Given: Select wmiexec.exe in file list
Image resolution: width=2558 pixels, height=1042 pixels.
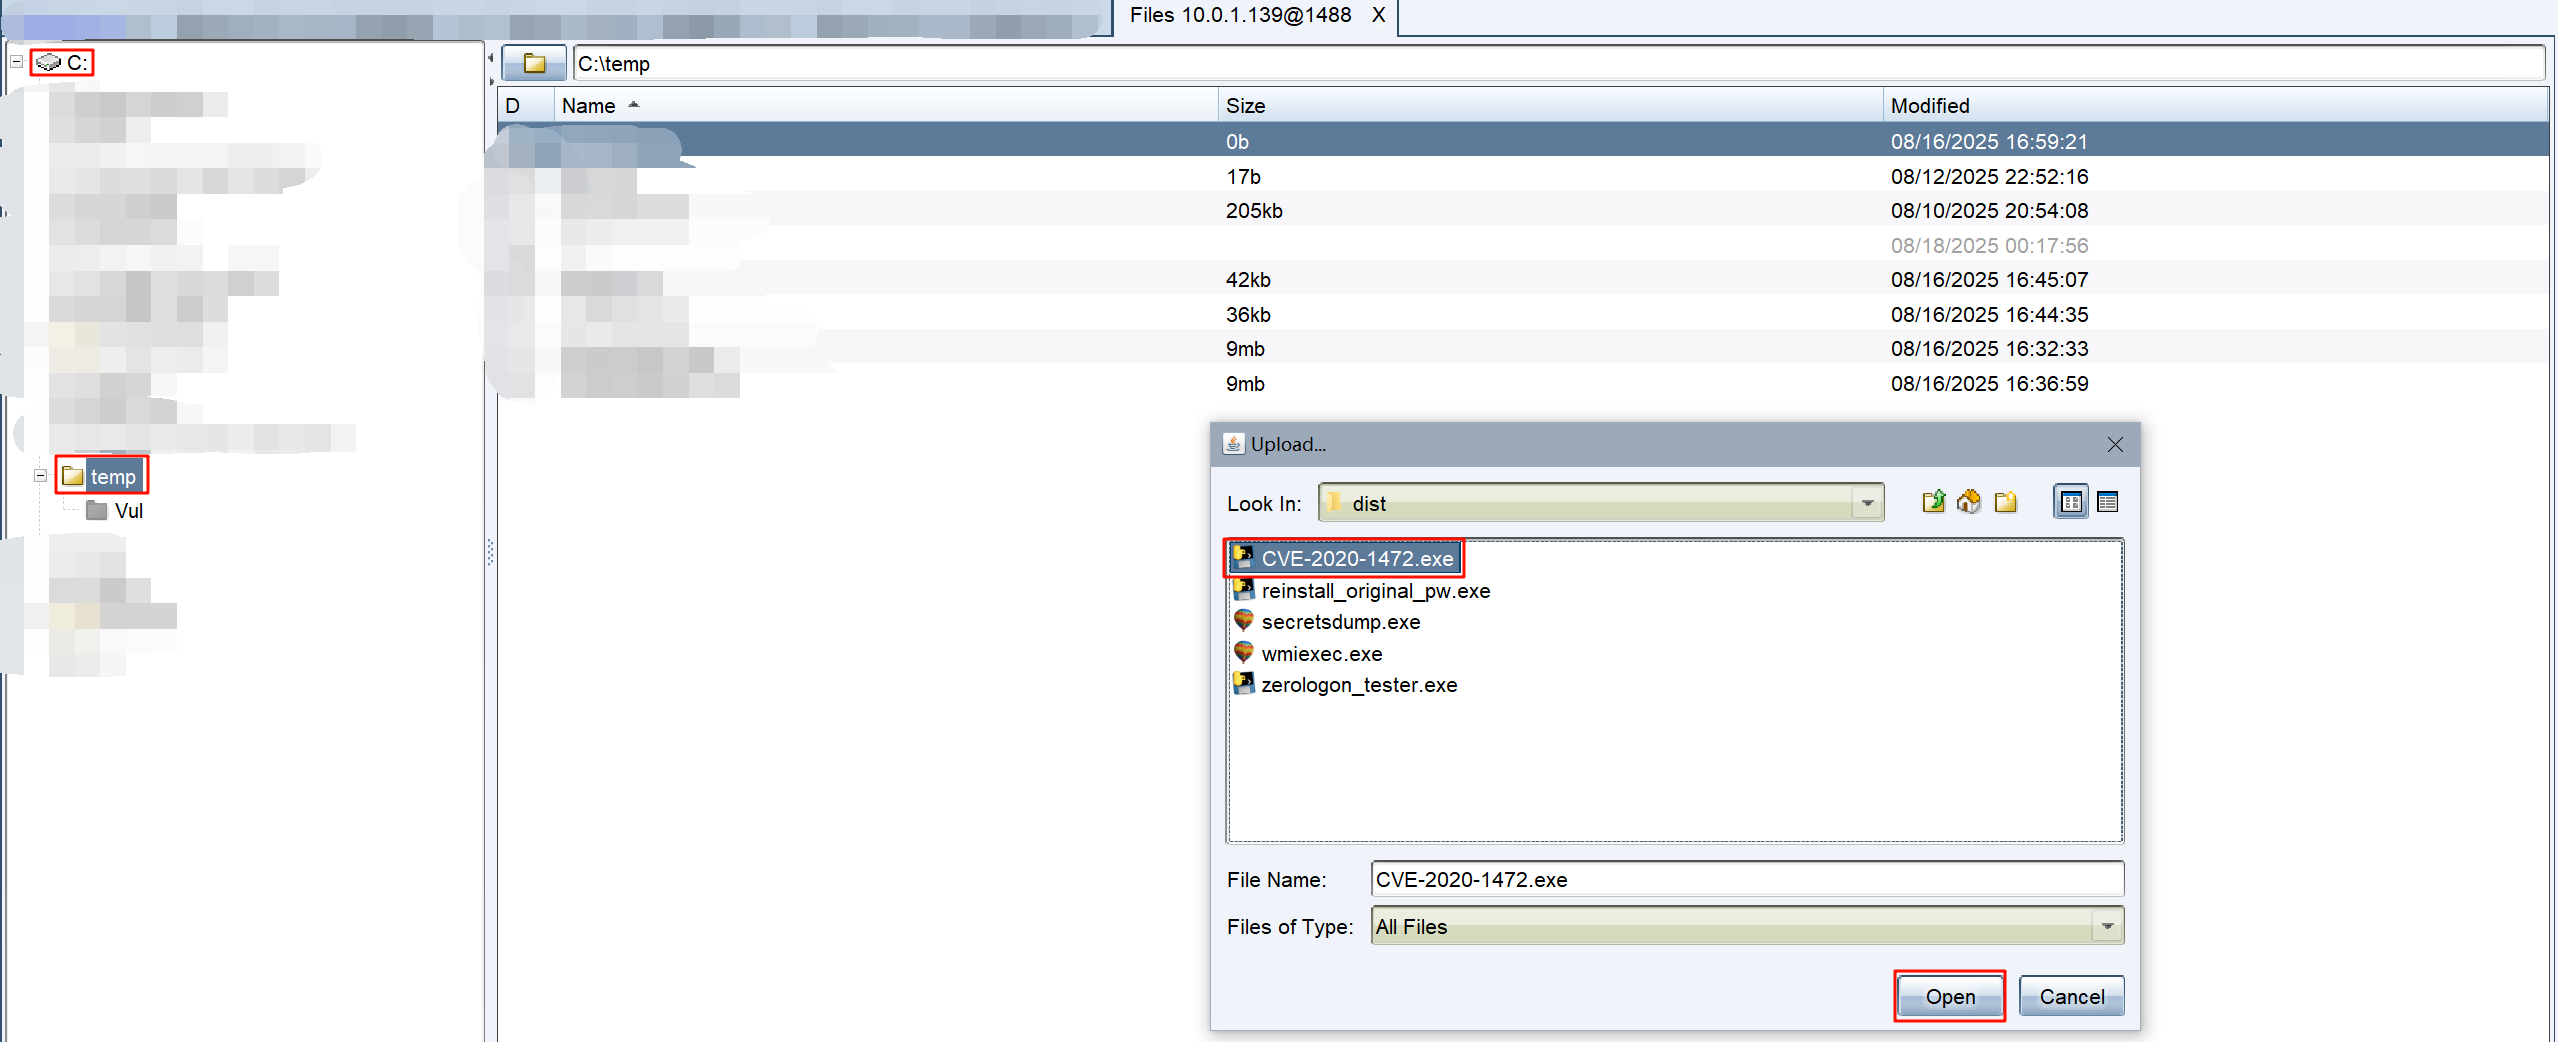Looking at the screenshot, I should pos(1321,654).
